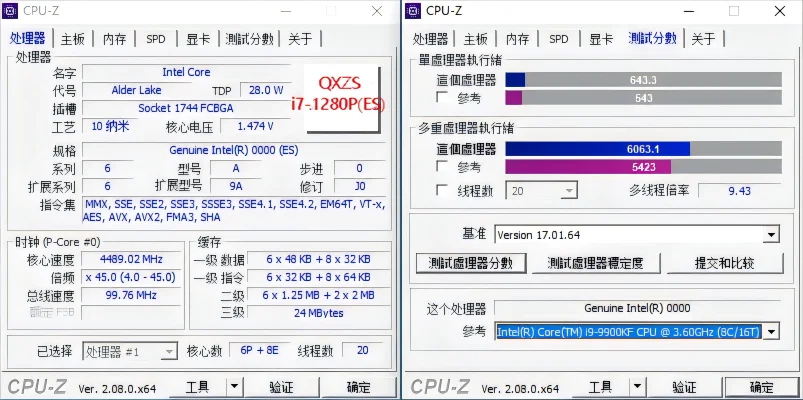Click the 代号 field showing Alder Lake

click(x=136, y=90)
